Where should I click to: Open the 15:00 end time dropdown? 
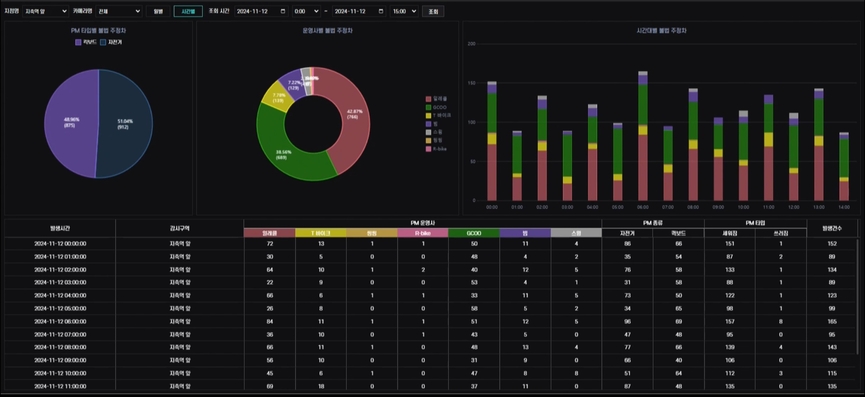pyautogui.click(x=404, y=11)
